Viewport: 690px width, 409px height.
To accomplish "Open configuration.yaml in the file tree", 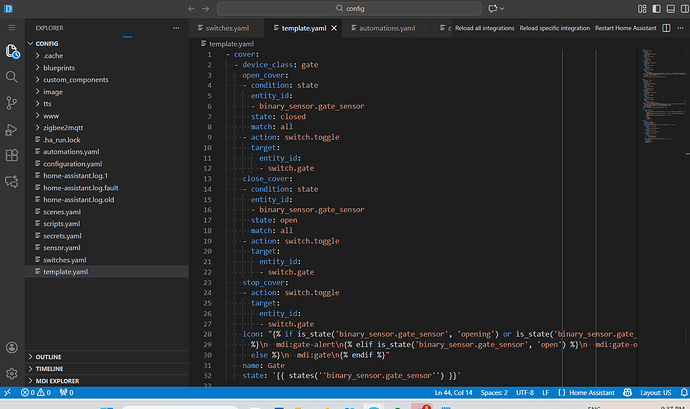I will pyautogui.click(x=107, y=164).
